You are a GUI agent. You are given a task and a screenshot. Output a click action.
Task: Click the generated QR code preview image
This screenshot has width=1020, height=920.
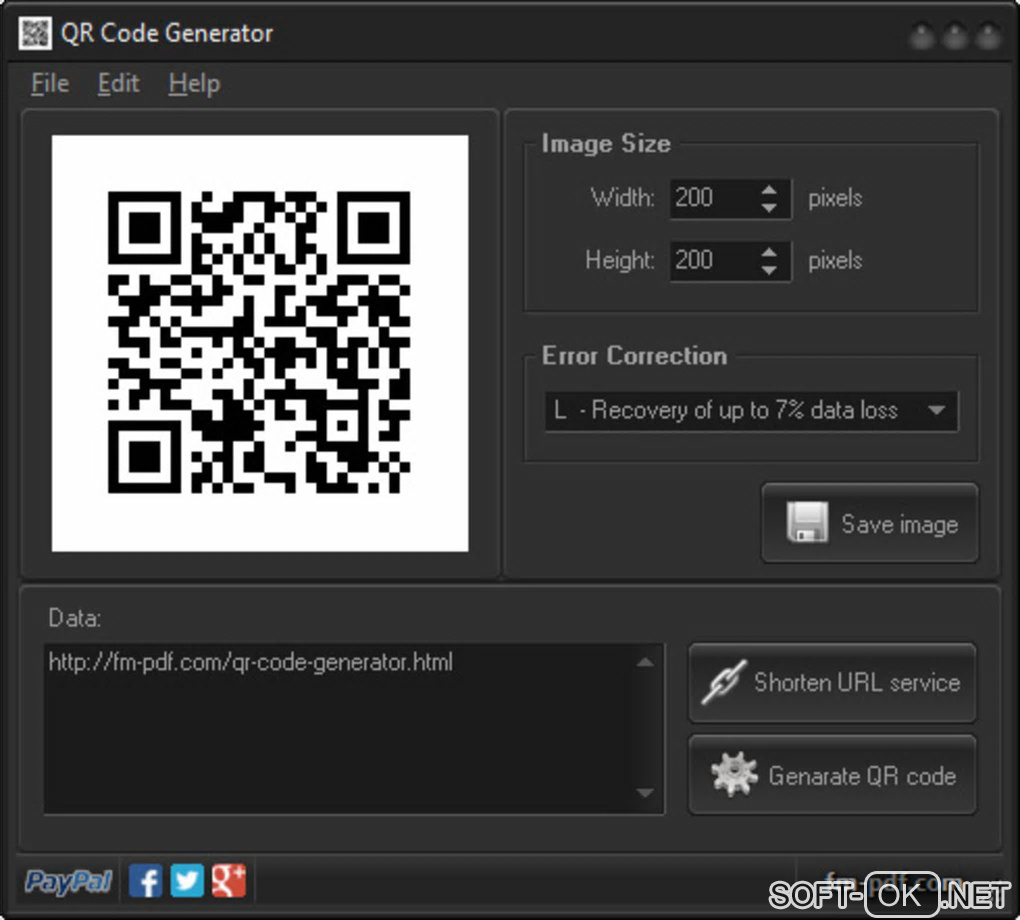[260, 343]
